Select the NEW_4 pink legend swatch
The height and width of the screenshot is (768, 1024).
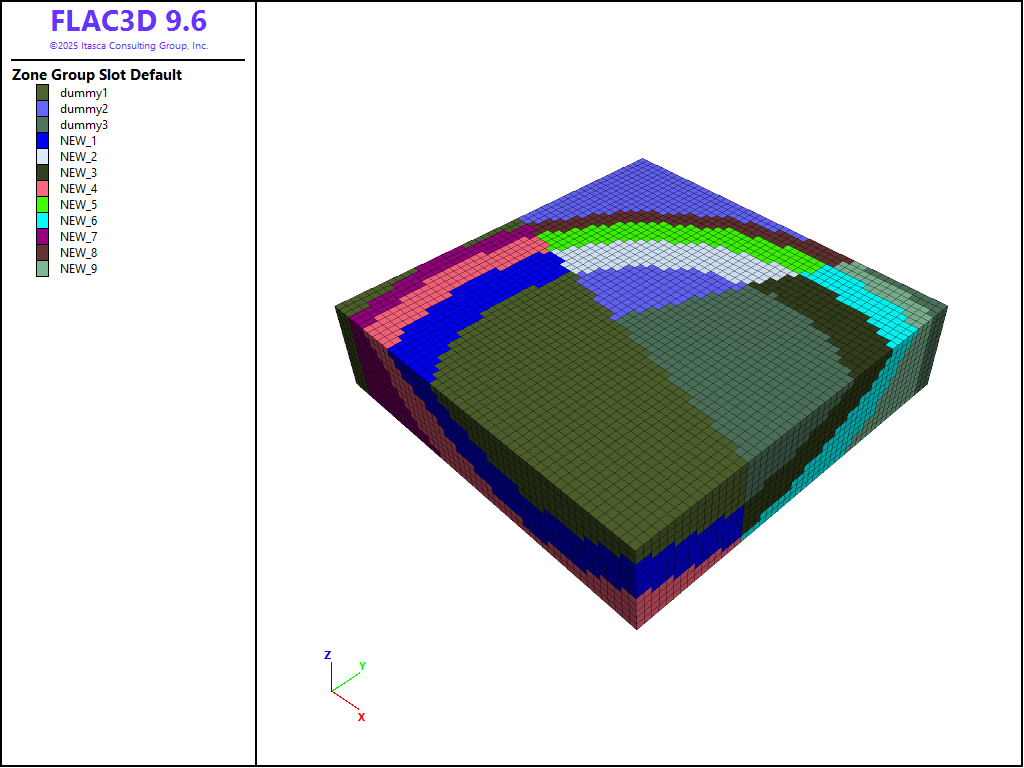(x=43, y=189)
